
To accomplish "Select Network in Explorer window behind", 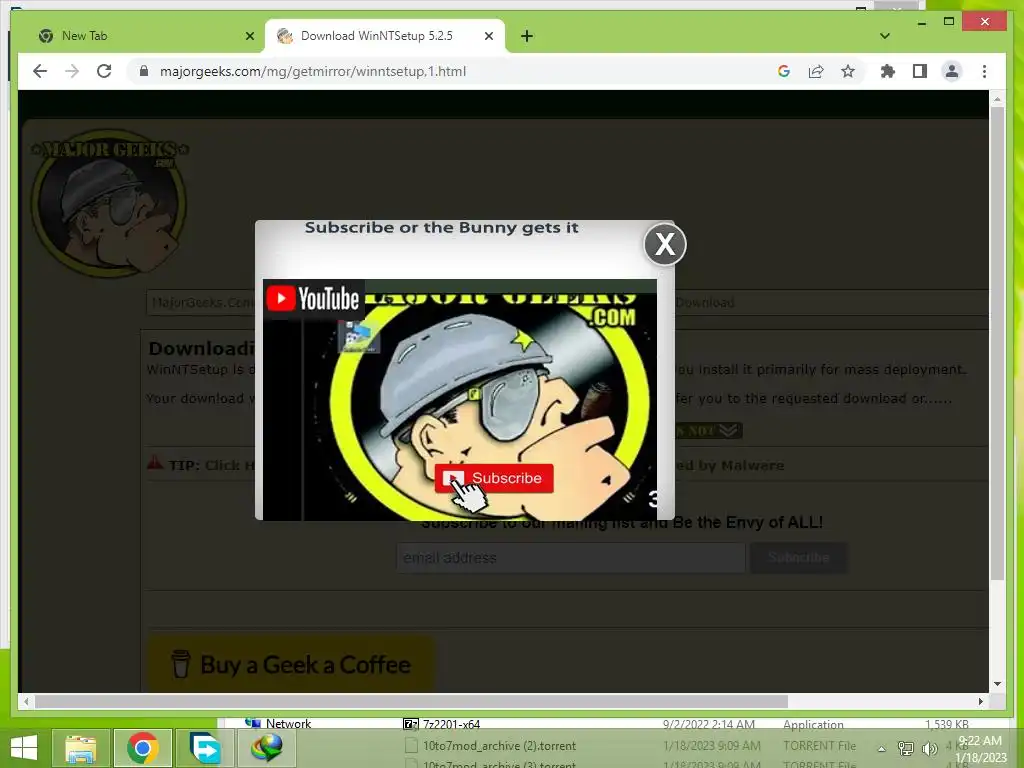I will pyautogui.click(x=288, y=724).
